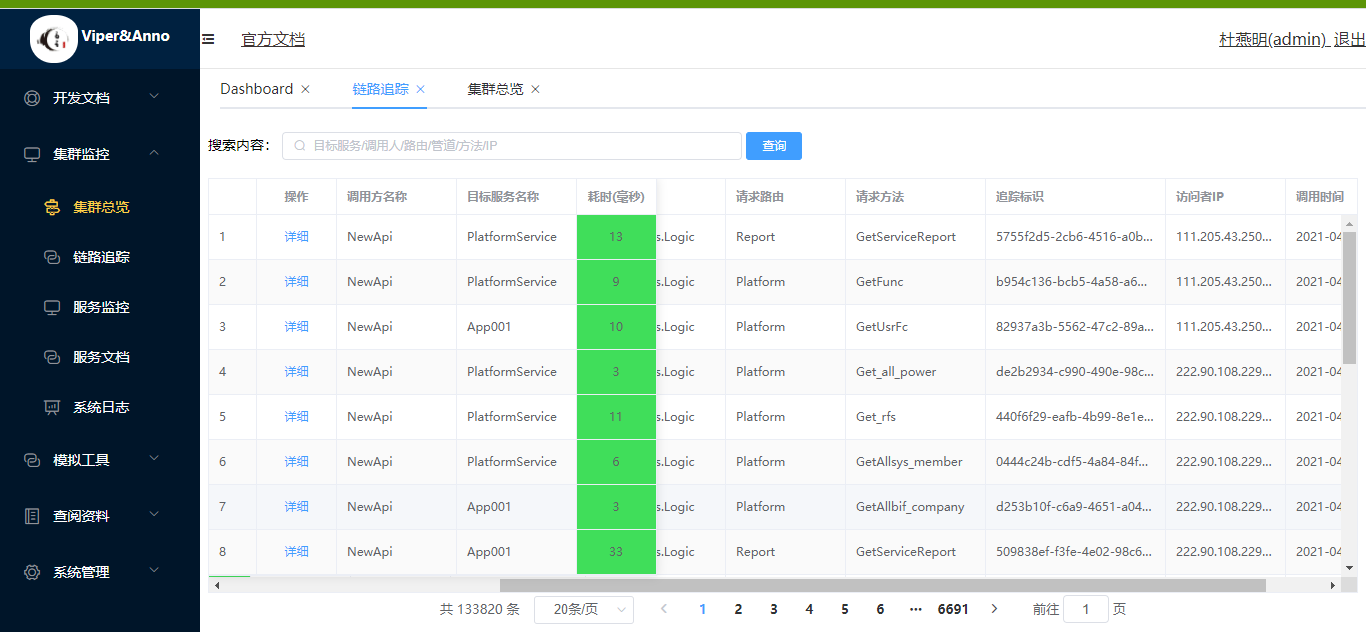Open 详细 for row 8
This screenshot has height=632, width=1366.
click(297, 552)
